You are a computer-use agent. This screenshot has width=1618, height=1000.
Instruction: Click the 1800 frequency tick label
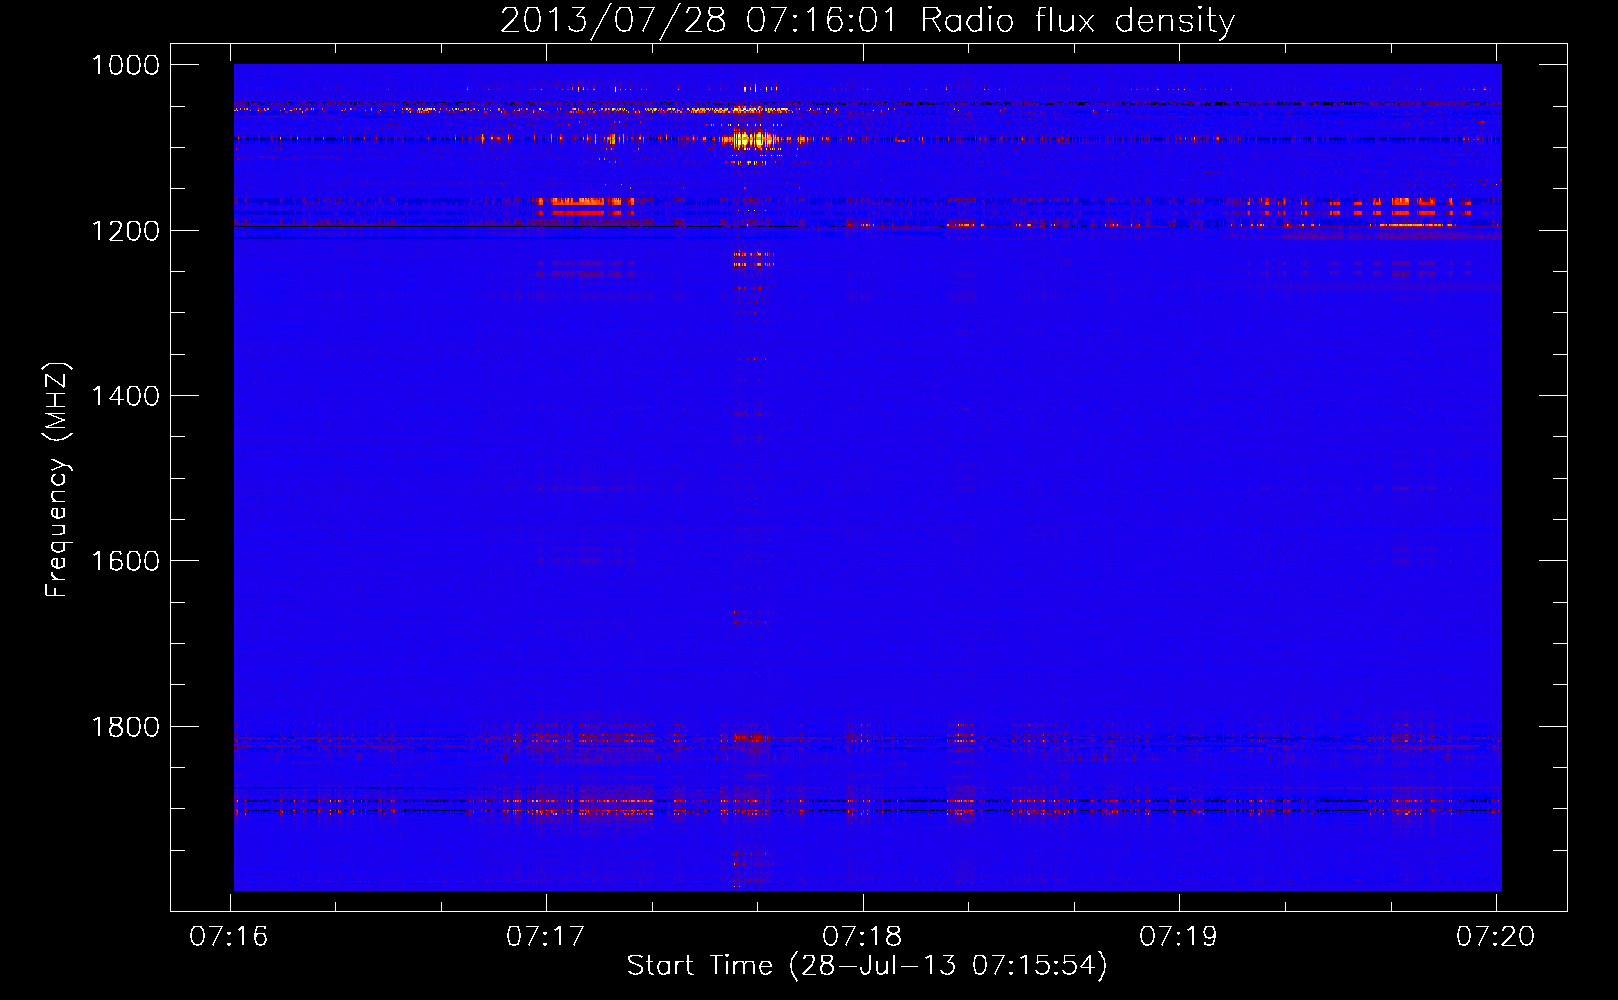pos(125,727)
